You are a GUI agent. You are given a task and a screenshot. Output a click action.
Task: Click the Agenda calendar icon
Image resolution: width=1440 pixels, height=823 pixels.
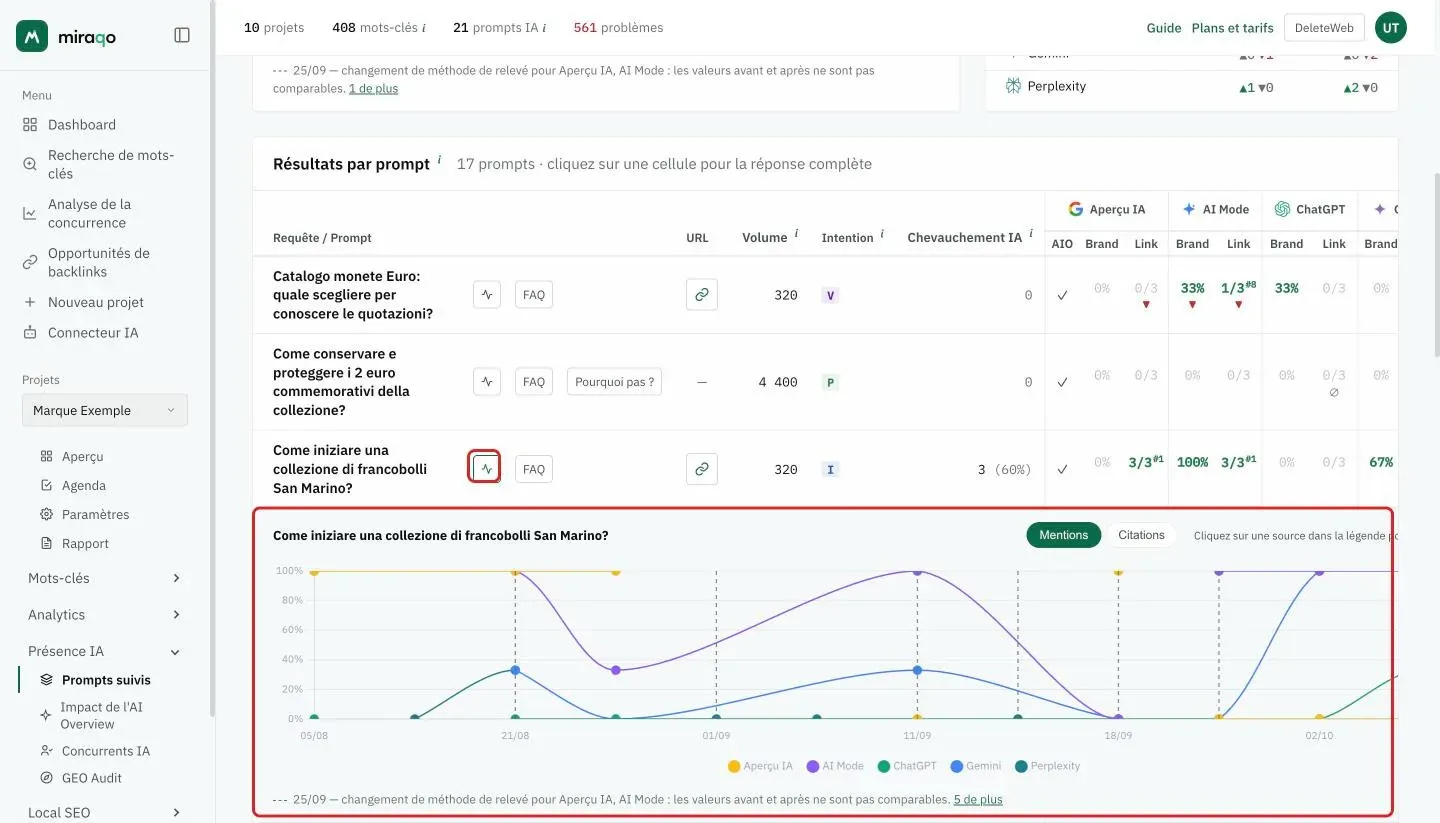click(x=46, y=485)
